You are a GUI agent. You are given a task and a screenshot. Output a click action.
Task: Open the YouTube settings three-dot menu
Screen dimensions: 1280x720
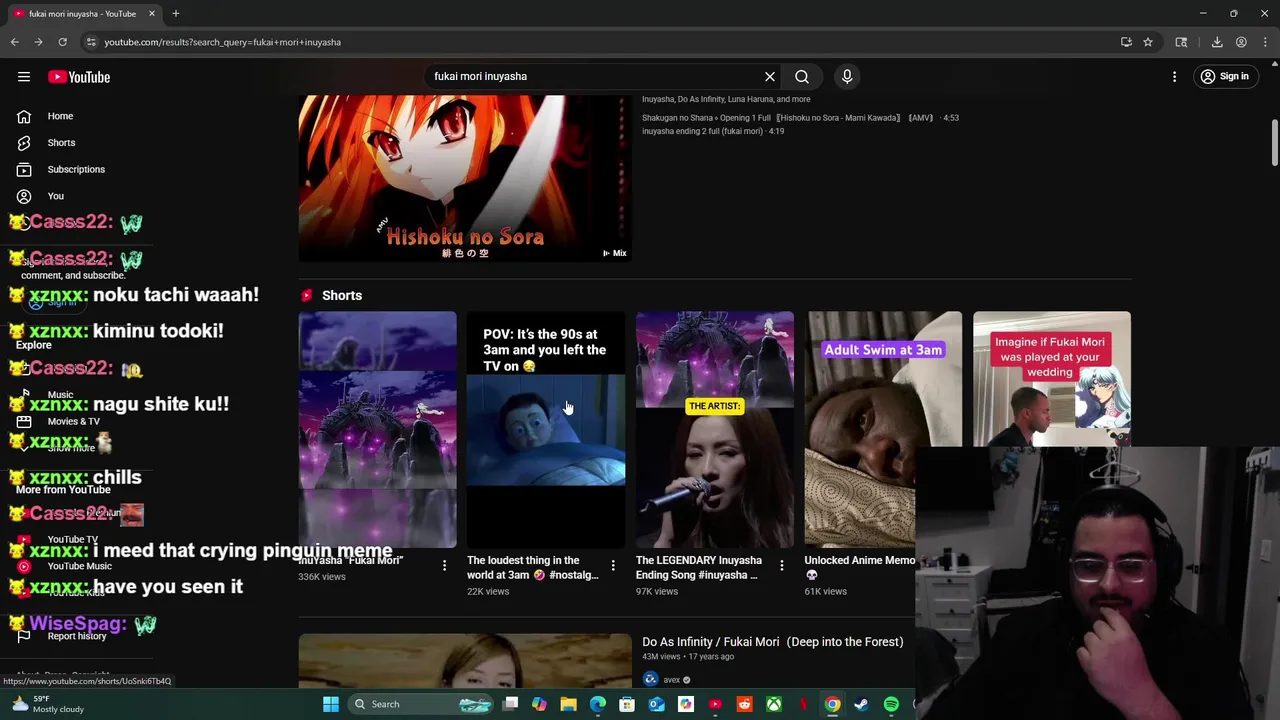(1175, 77)
